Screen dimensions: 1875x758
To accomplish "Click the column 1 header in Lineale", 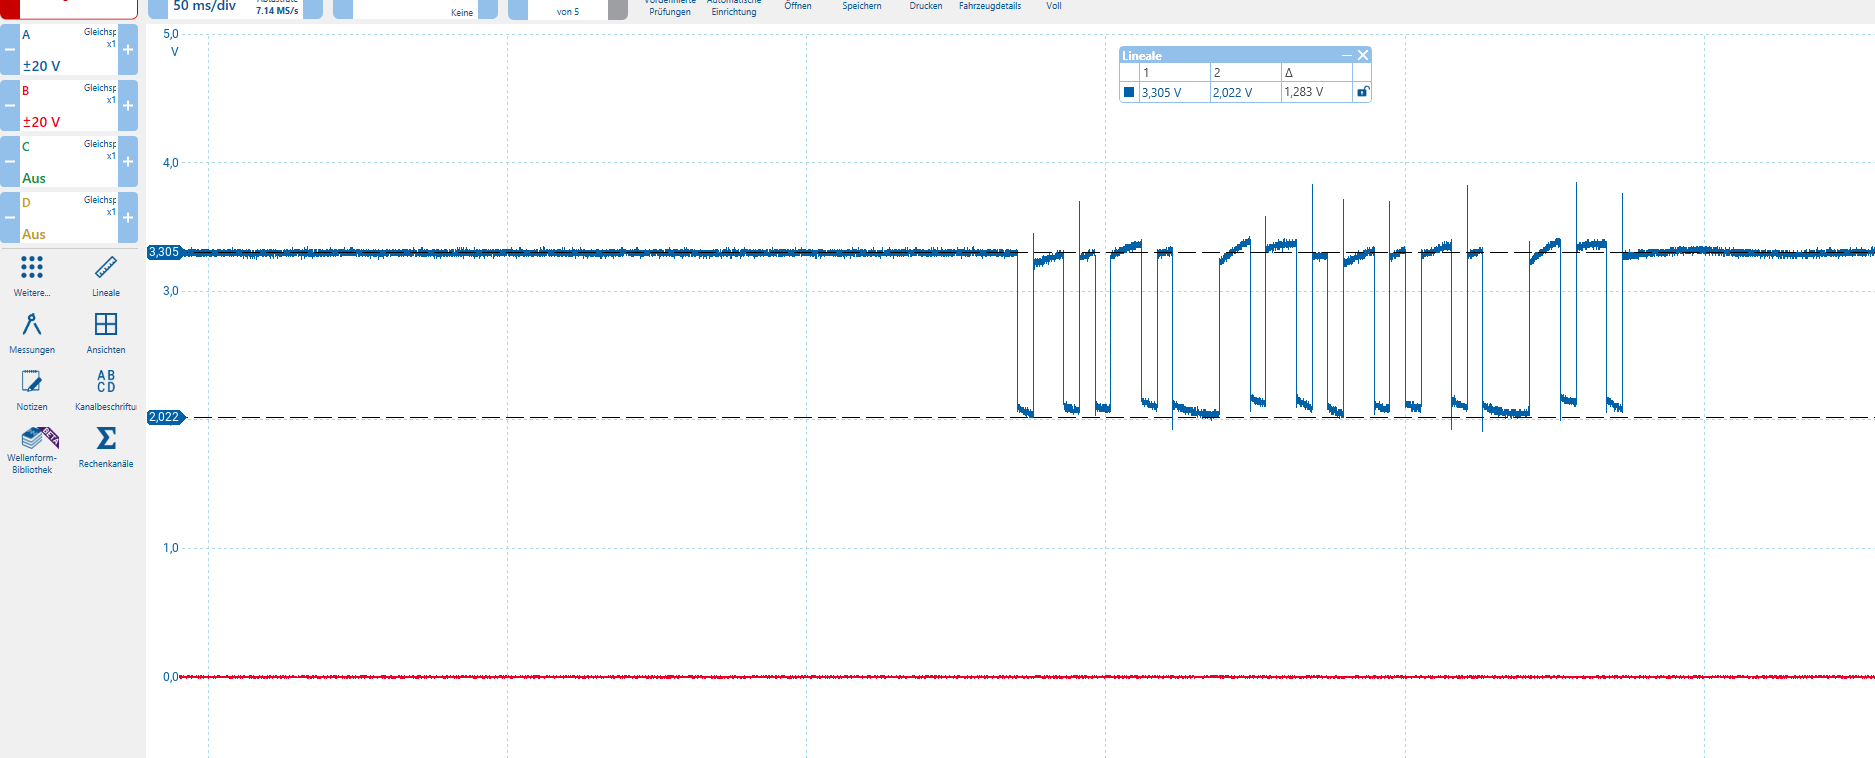I will pos(1175,73).
